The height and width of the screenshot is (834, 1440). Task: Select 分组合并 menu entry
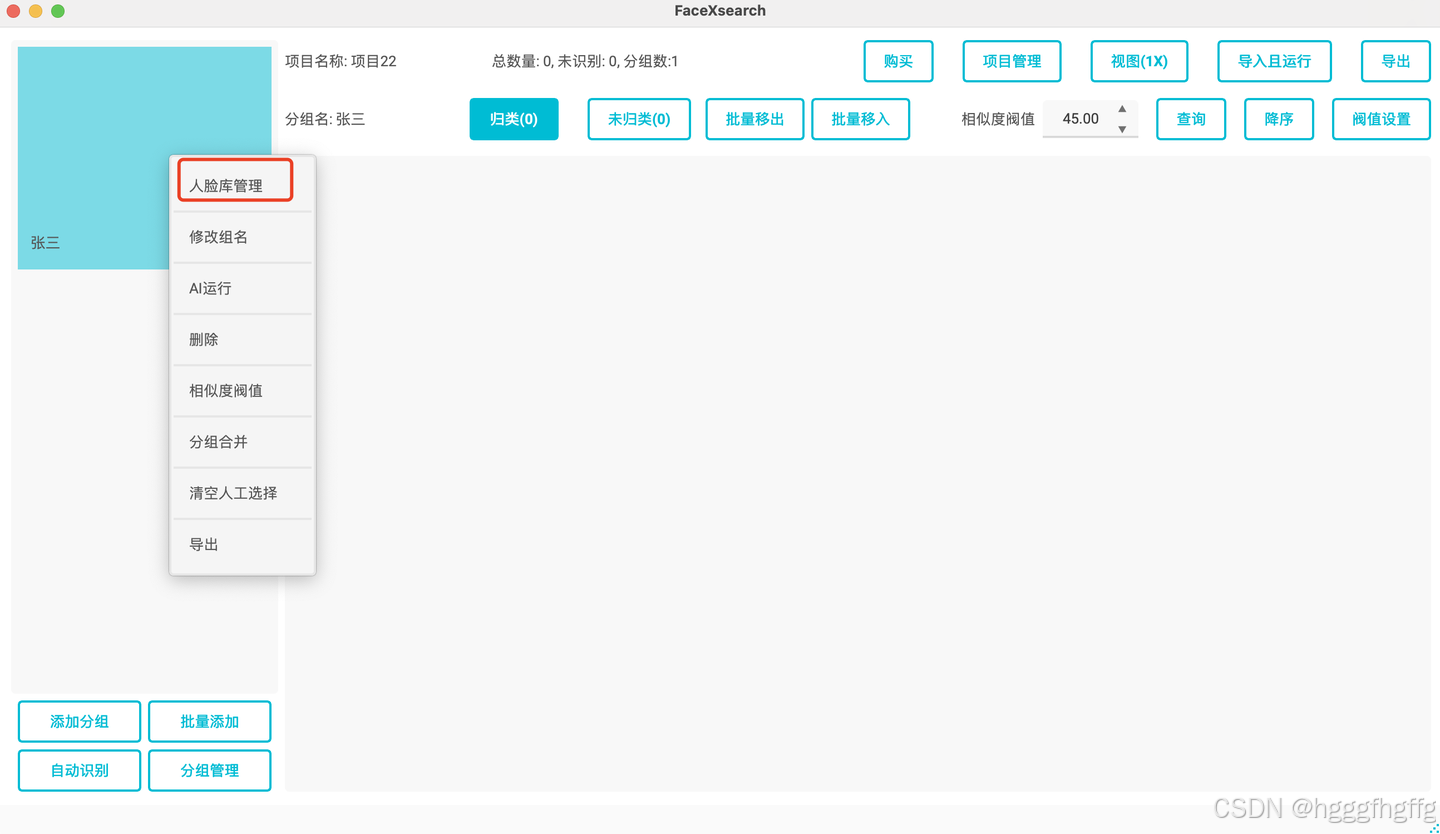coord(243,441)
